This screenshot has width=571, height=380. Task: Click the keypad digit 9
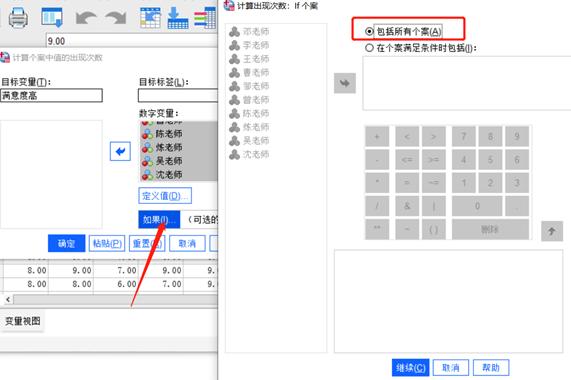[517, 136]
